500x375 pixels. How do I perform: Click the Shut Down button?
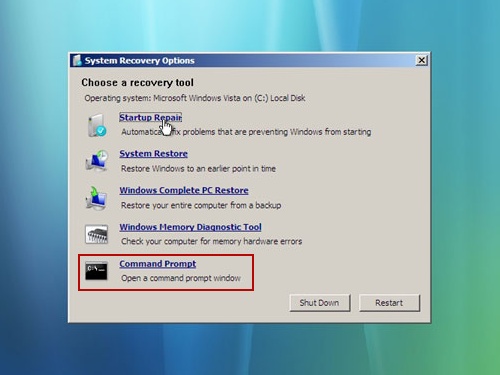click(x=320, y=303)
